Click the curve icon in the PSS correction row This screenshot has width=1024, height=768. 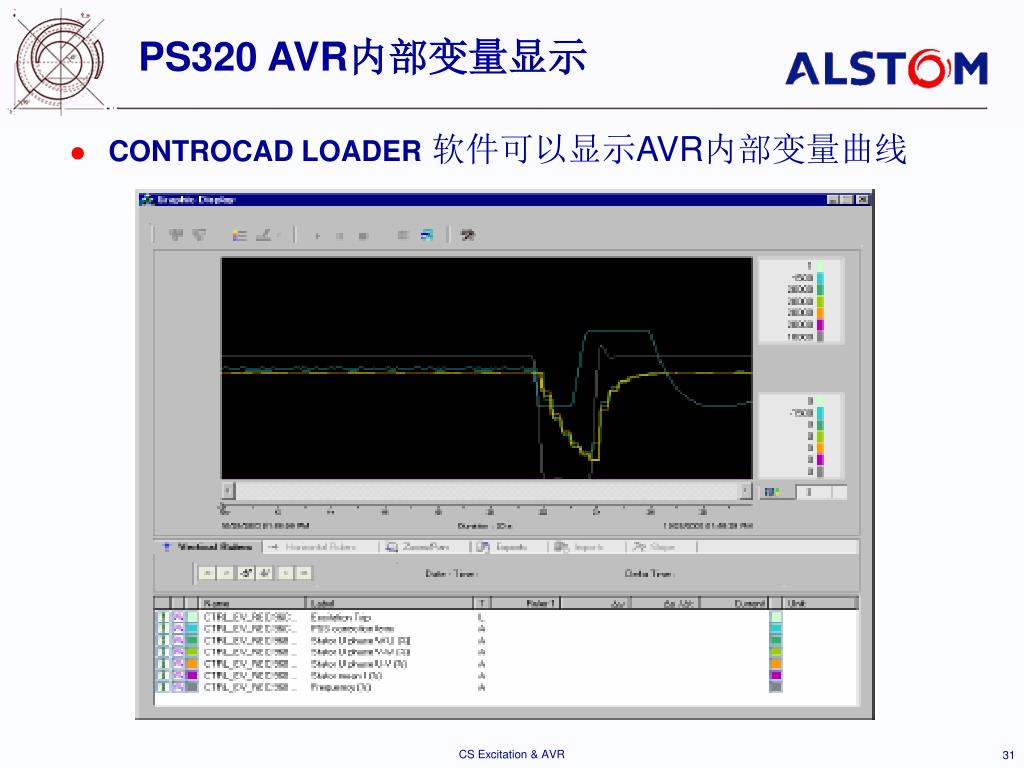pos(178,629)
